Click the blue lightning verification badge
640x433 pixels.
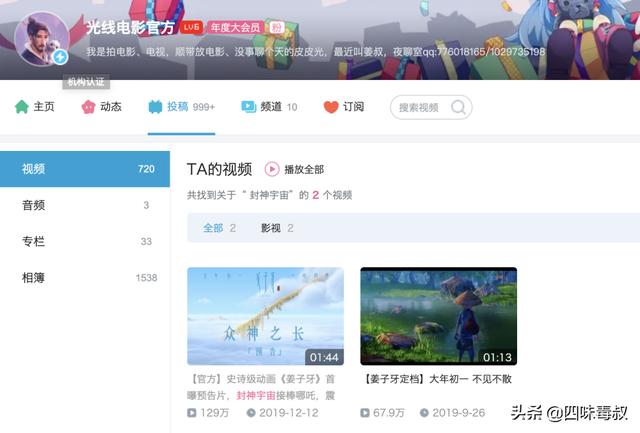click(x=60, y=57)
